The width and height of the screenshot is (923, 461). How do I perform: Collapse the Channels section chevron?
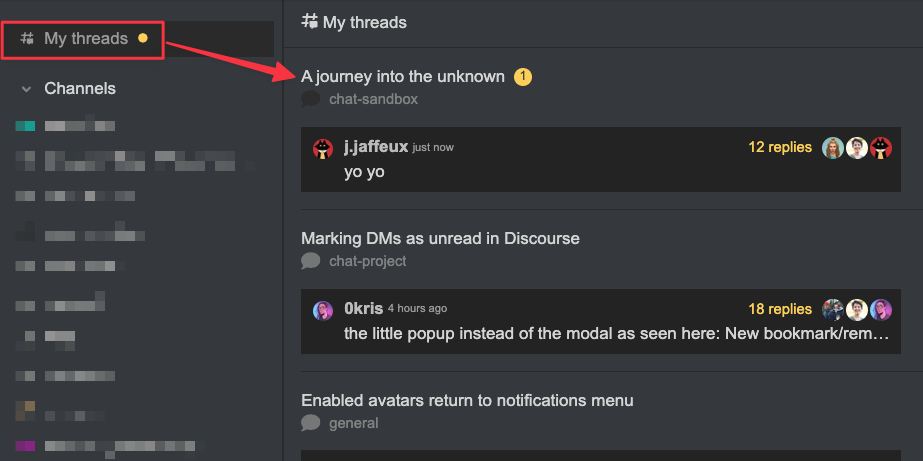[x=26, y=89]
